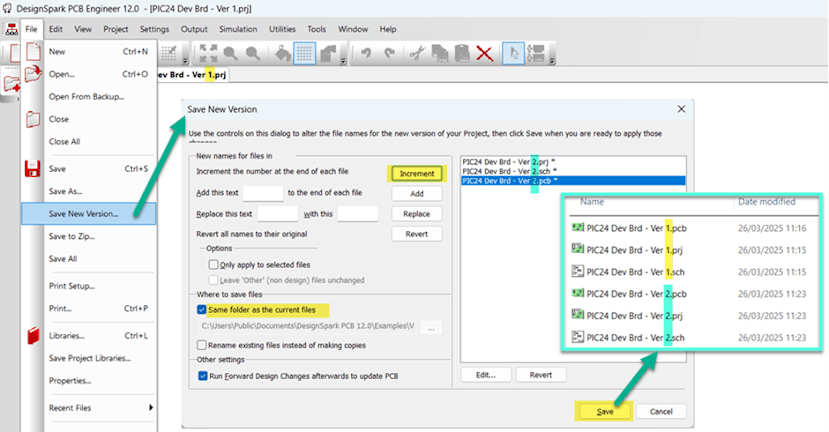This screenshot has width=829, height=432.
Task: Click the Edit... button under file list
Action: (486, 375)
